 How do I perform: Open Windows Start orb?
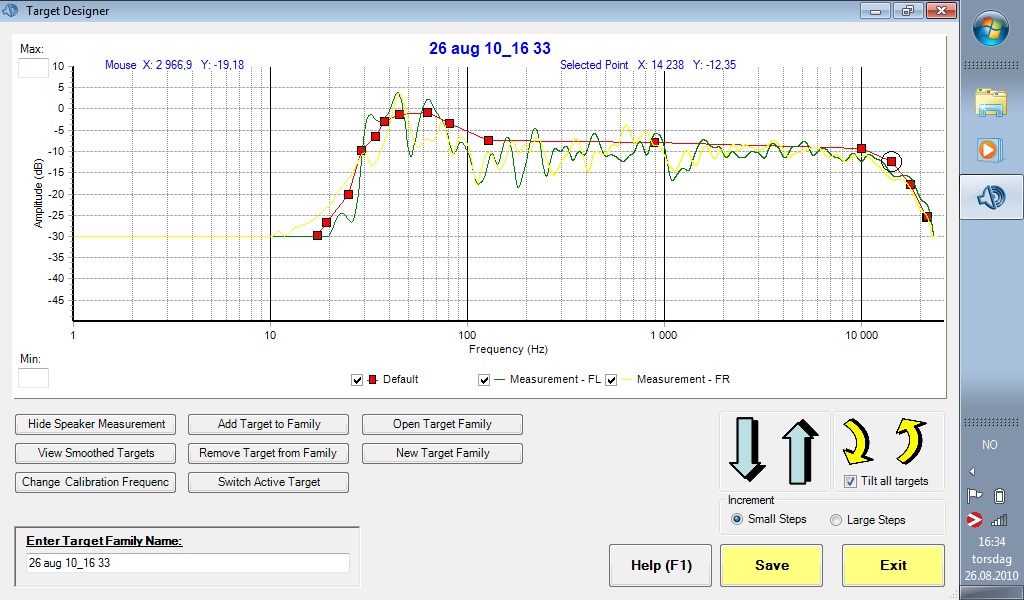[x=991, y=27]
